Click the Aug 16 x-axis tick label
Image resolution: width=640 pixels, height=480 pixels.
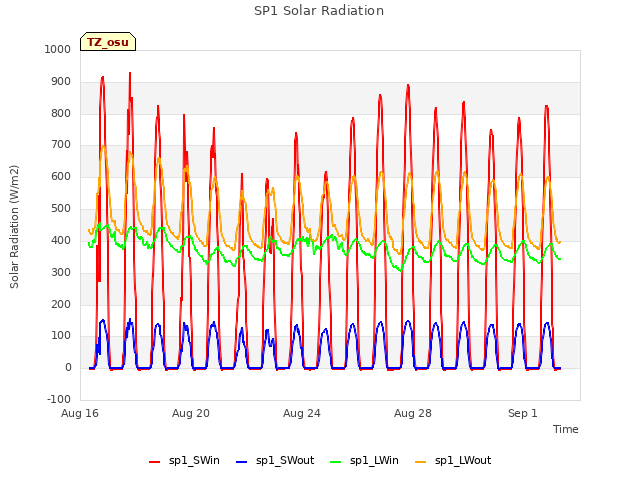click(80, 413)
